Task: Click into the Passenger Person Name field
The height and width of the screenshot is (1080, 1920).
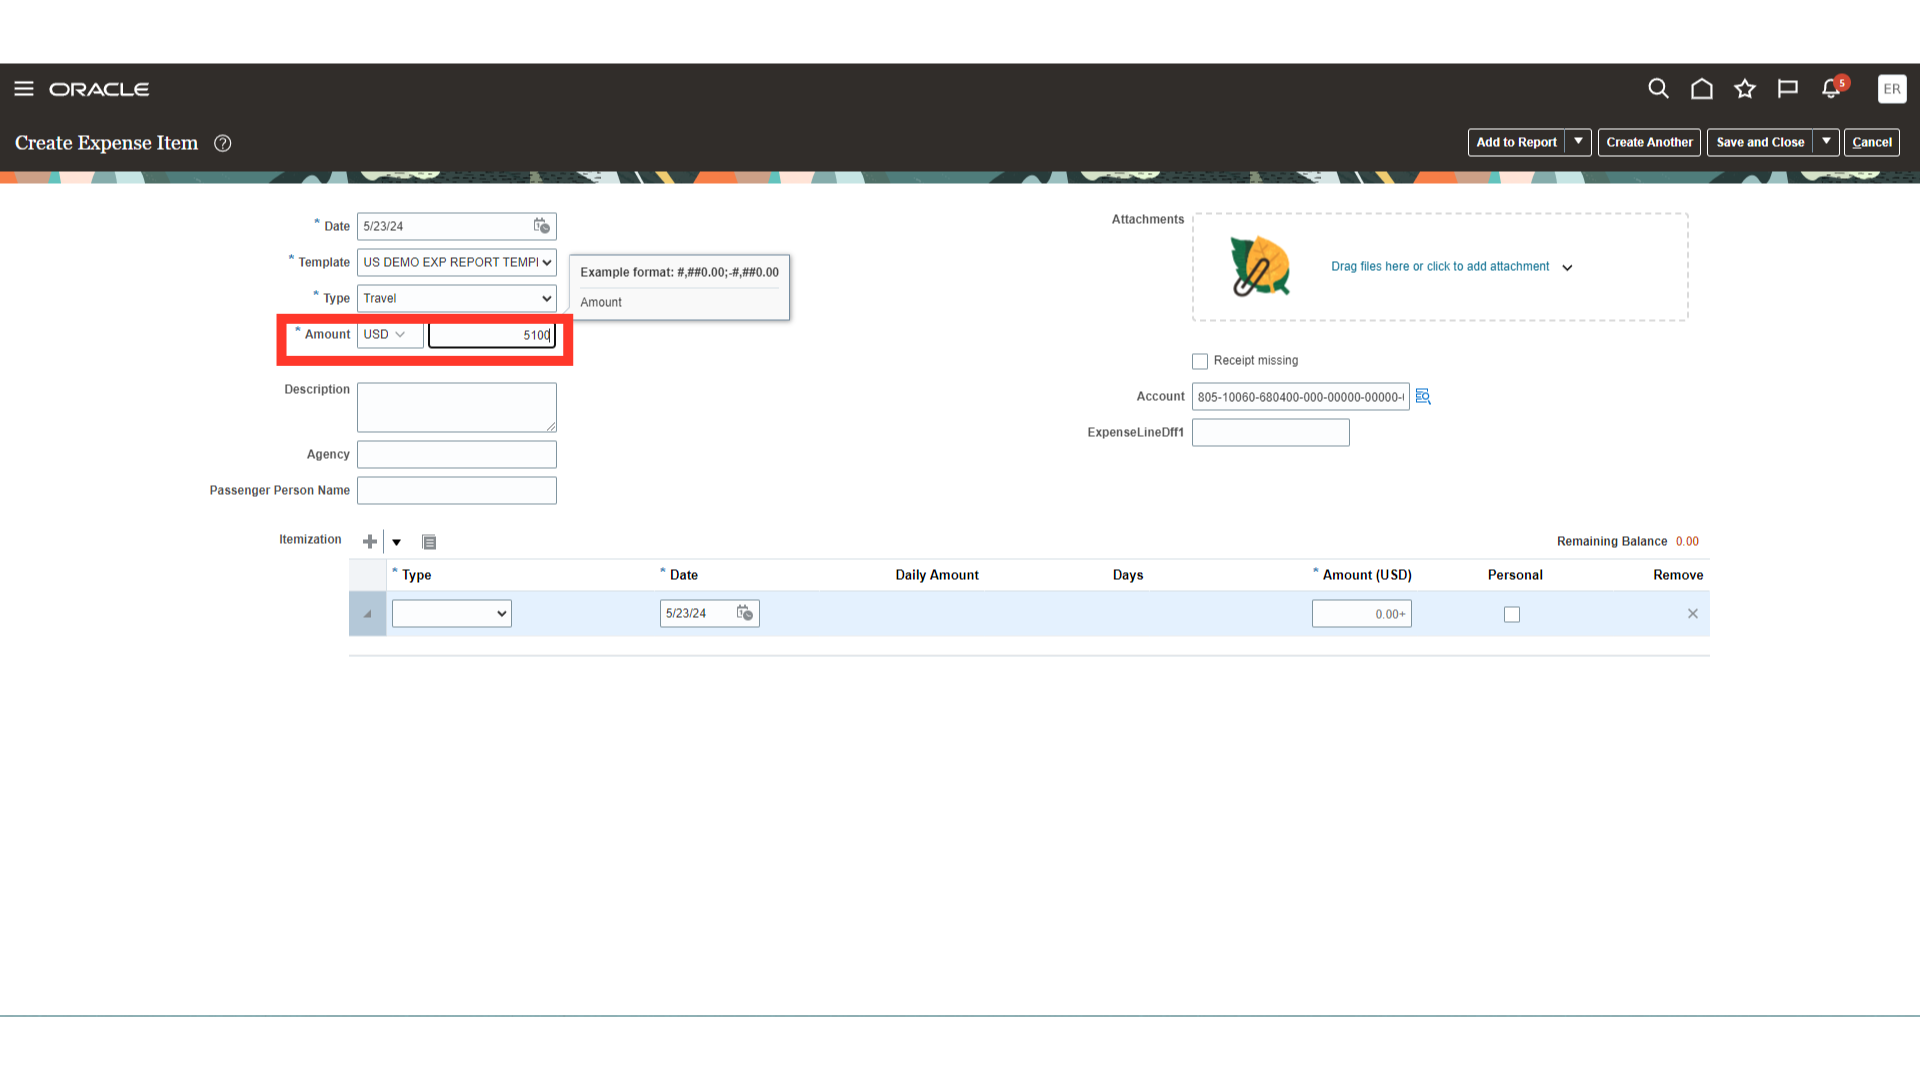Action: point(457,490)
